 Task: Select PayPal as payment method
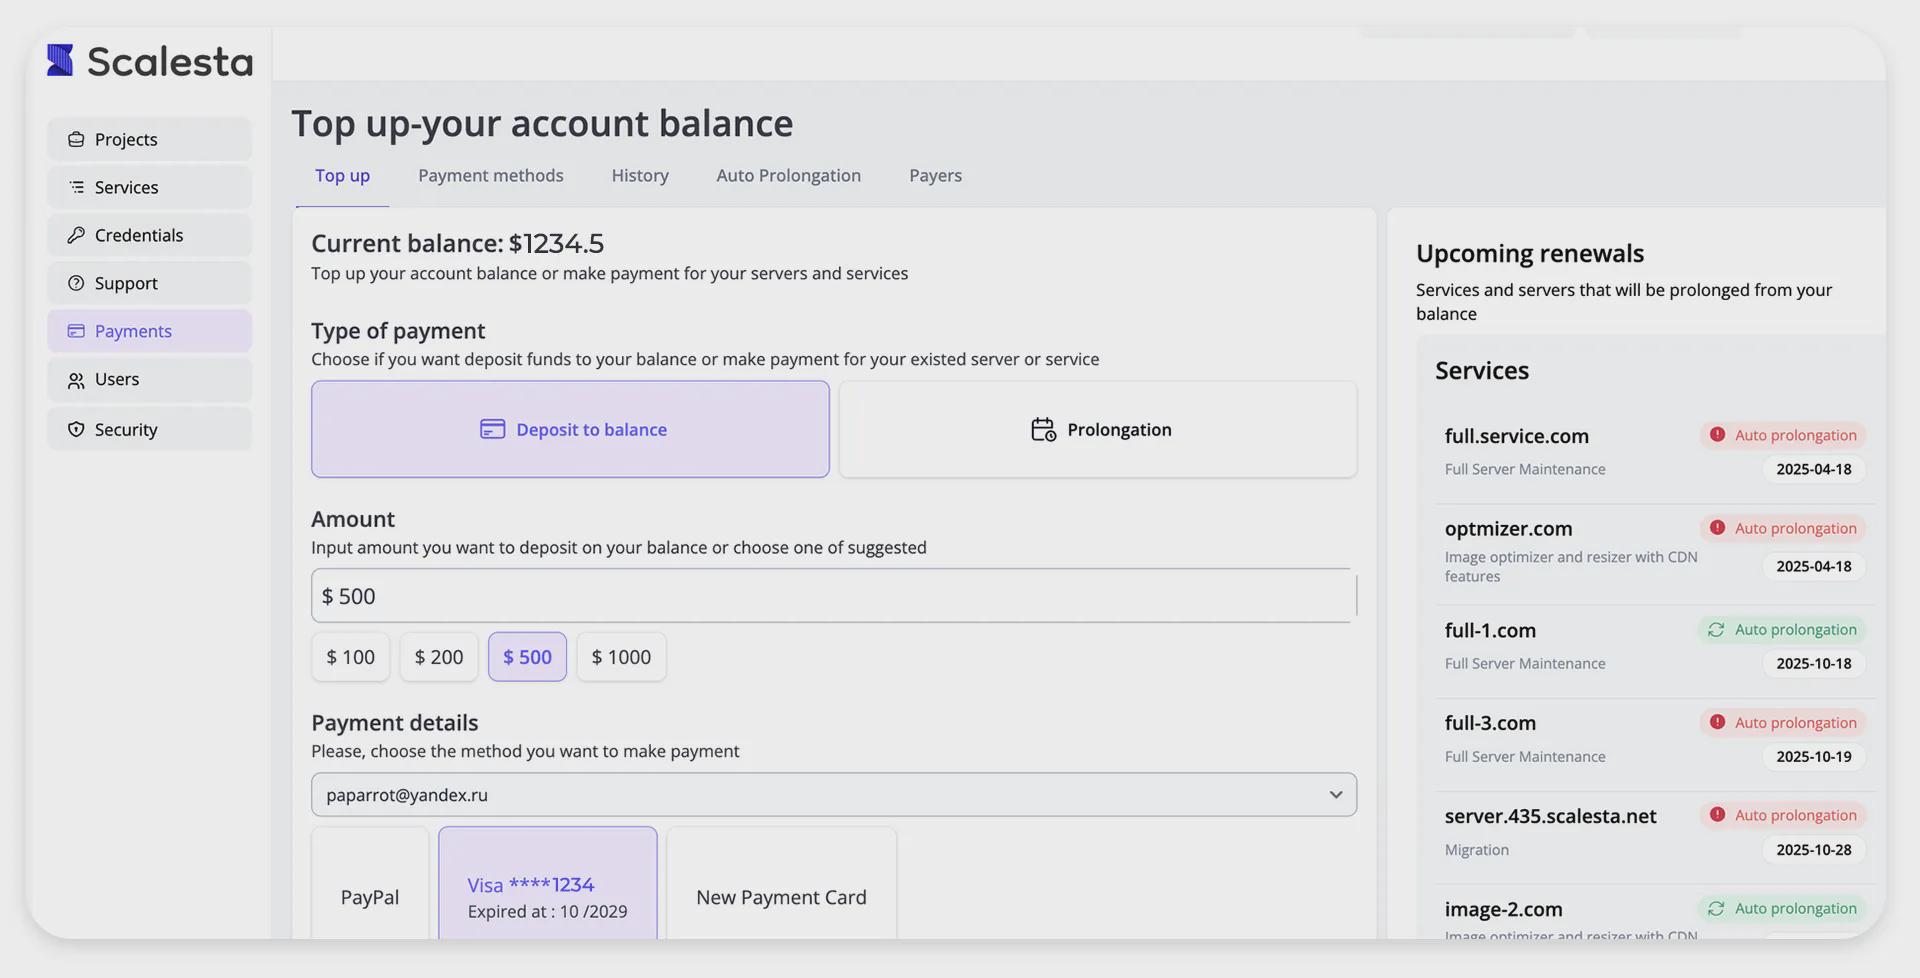[x=370, y=896]
